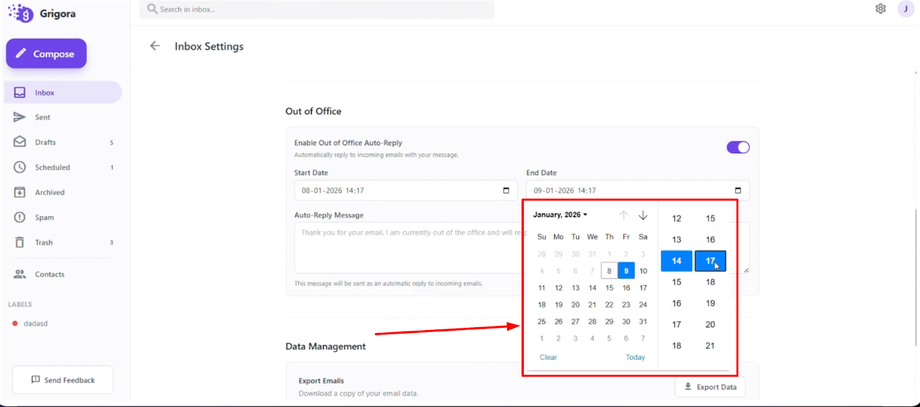Select hour 13 in the time picker
Screen dimensions: 920x407
pyautogui.click(x=677, y=240)
